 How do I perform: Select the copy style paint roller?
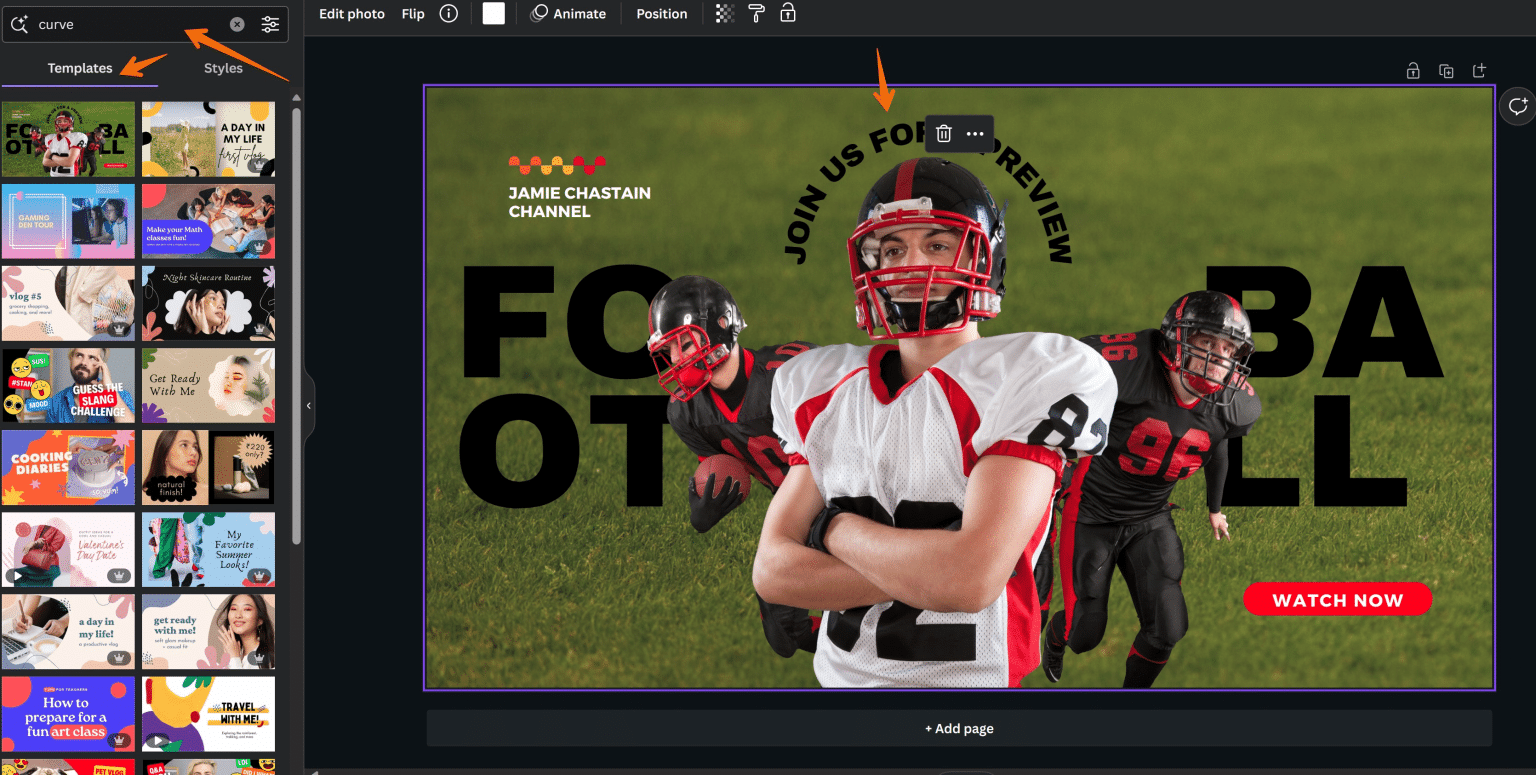point(756,14)
